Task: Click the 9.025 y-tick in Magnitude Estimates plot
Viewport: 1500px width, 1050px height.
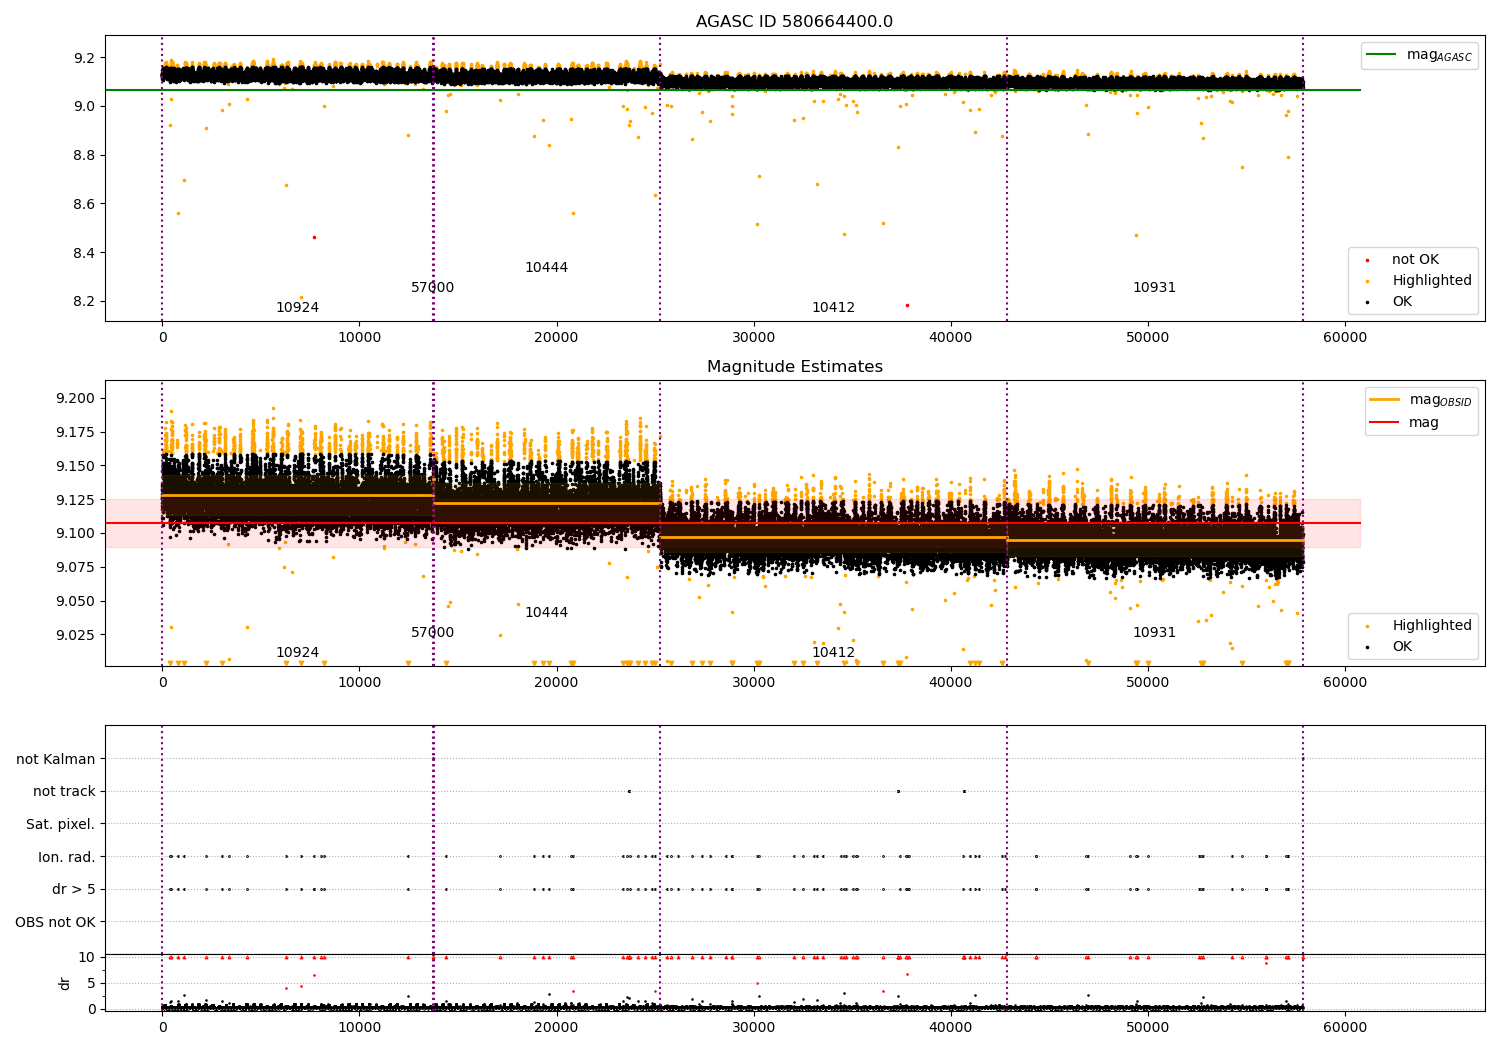Action: click(78, 635)
